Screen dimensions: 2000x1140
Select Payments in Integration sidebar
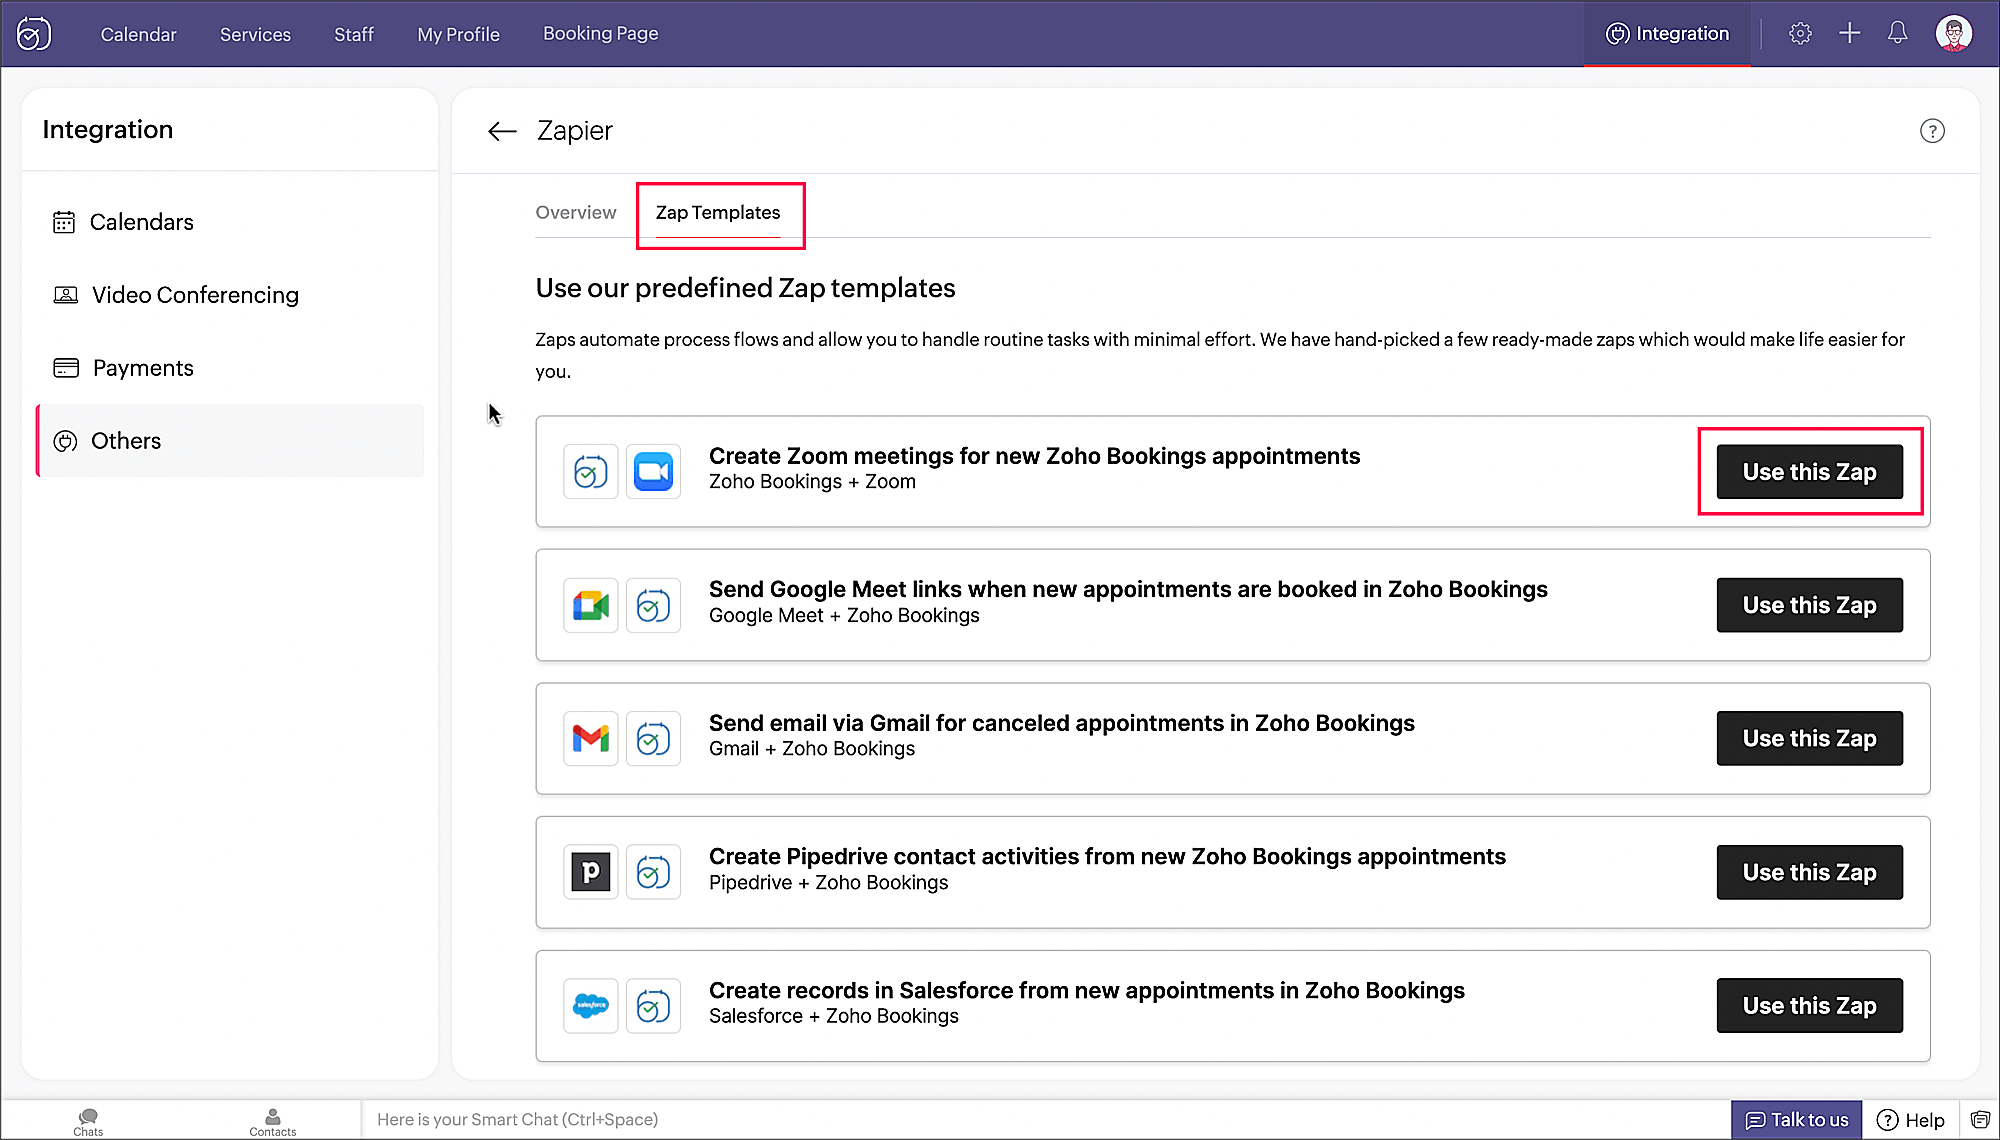tap(143, 368)
